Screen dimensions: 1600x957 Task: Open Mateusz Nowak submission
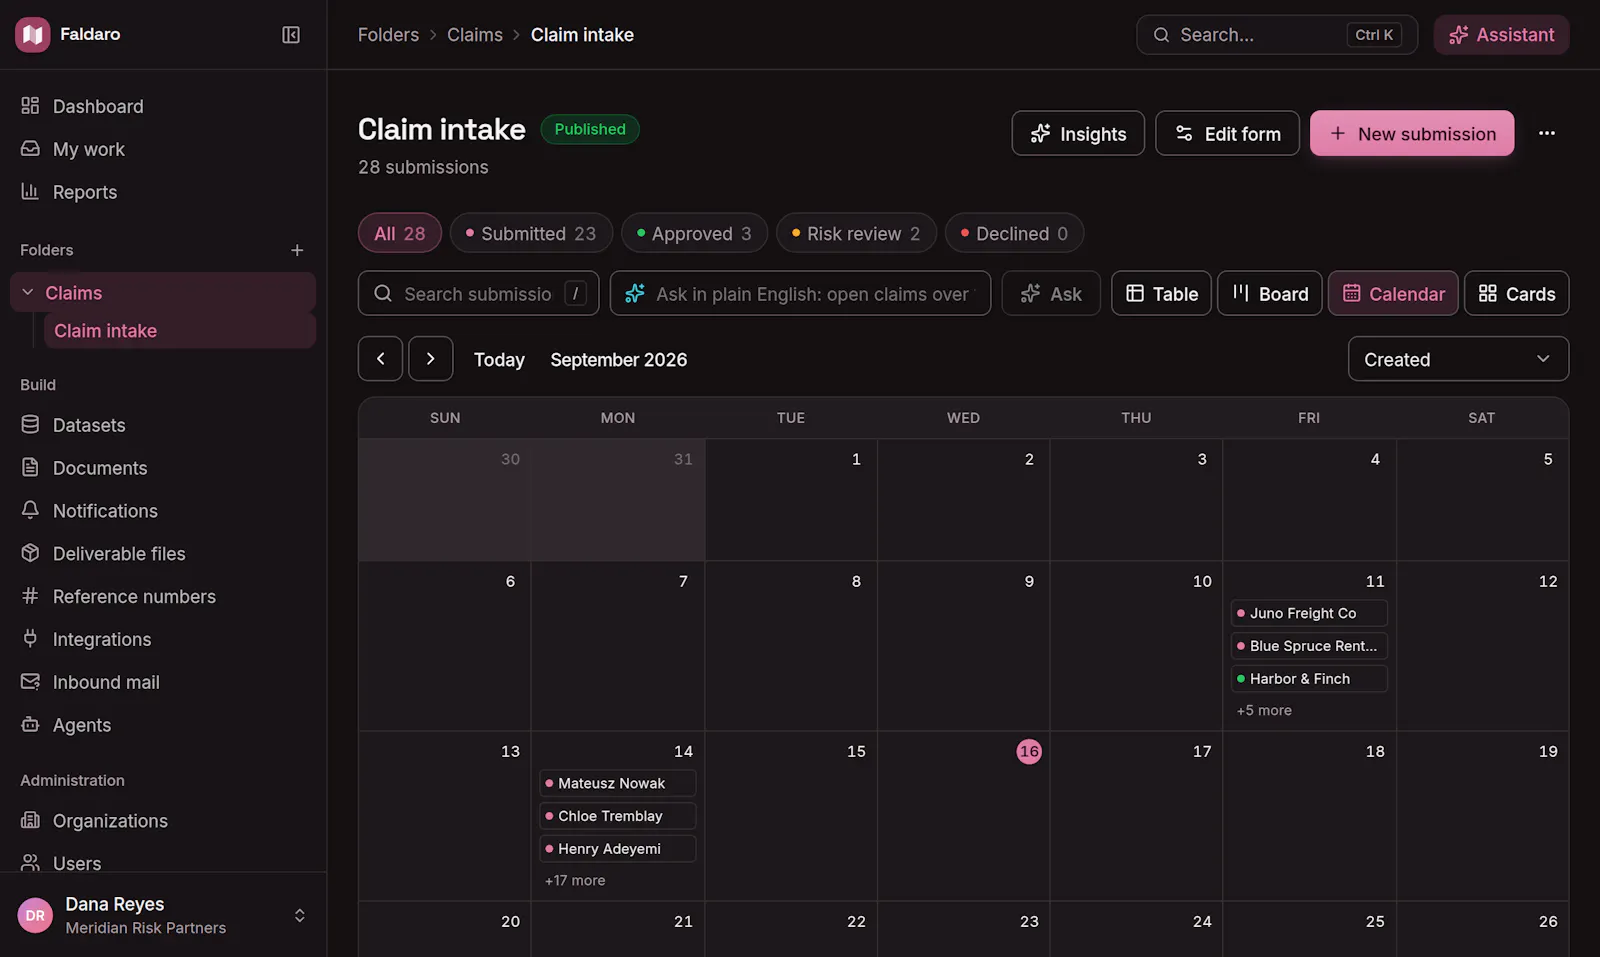[617, 783]
